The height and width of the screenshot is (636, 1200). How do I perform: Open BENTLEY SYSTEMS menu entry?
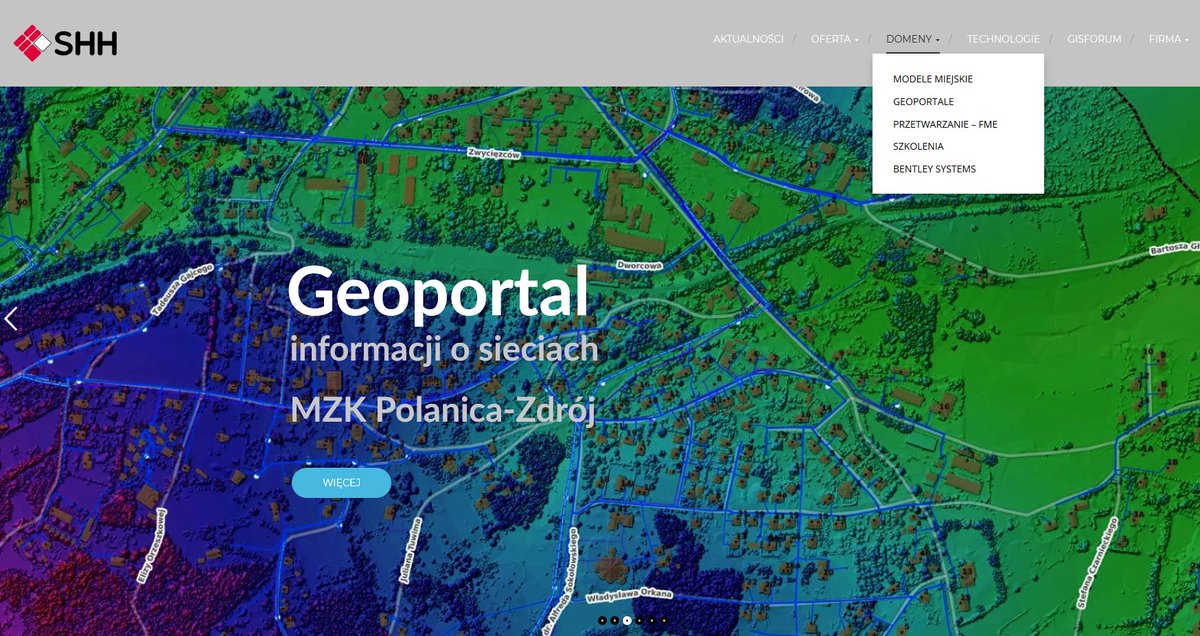pos(935,168)
